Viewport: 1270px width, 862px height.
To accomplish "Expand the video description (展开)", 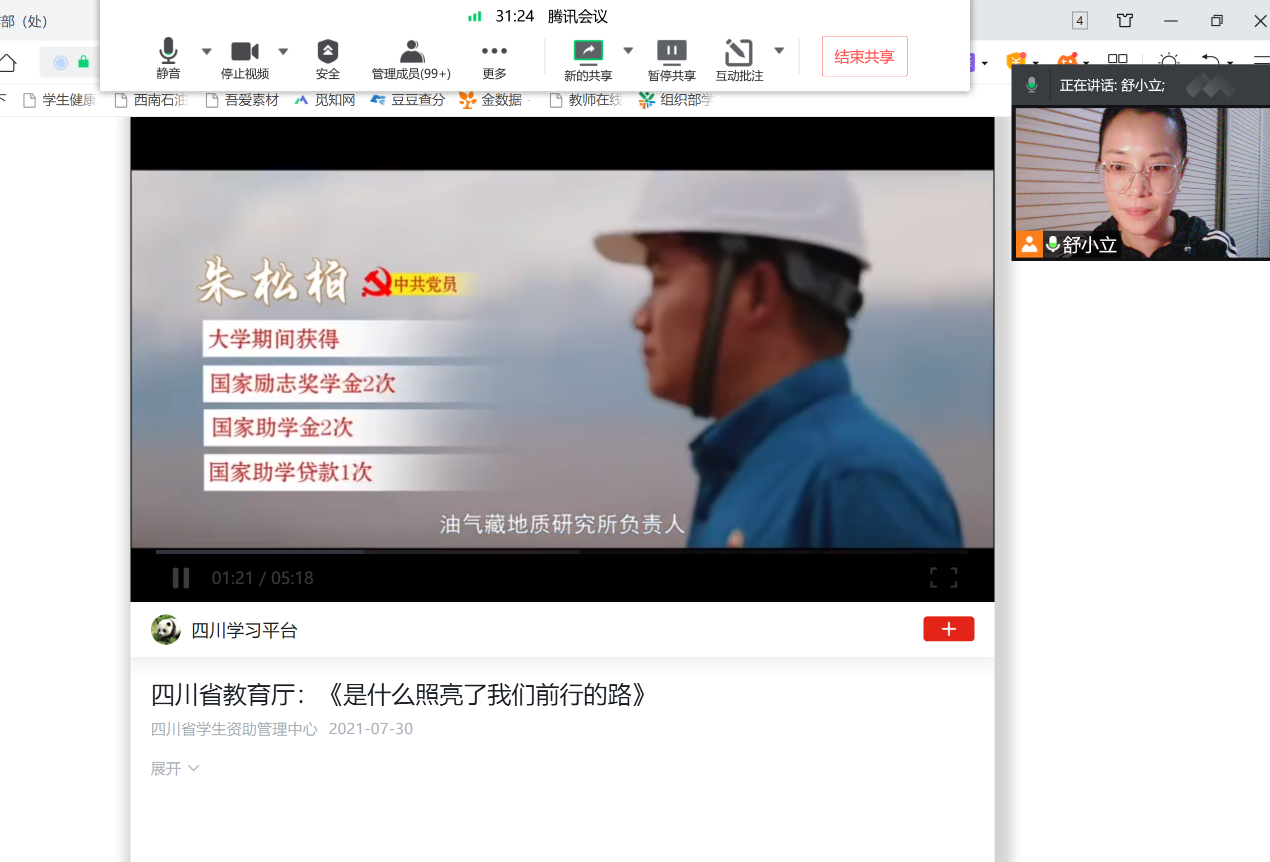I will pos(175,768).
